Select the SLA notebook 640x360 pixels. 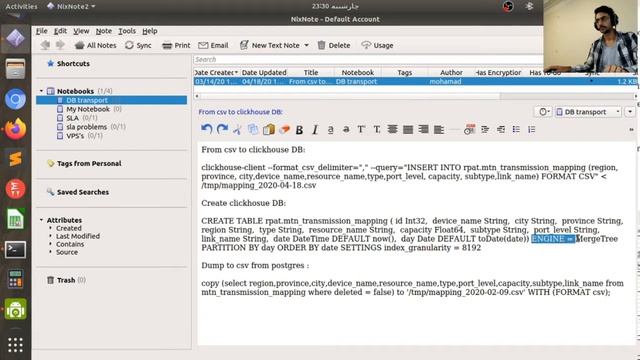[72, 118]
